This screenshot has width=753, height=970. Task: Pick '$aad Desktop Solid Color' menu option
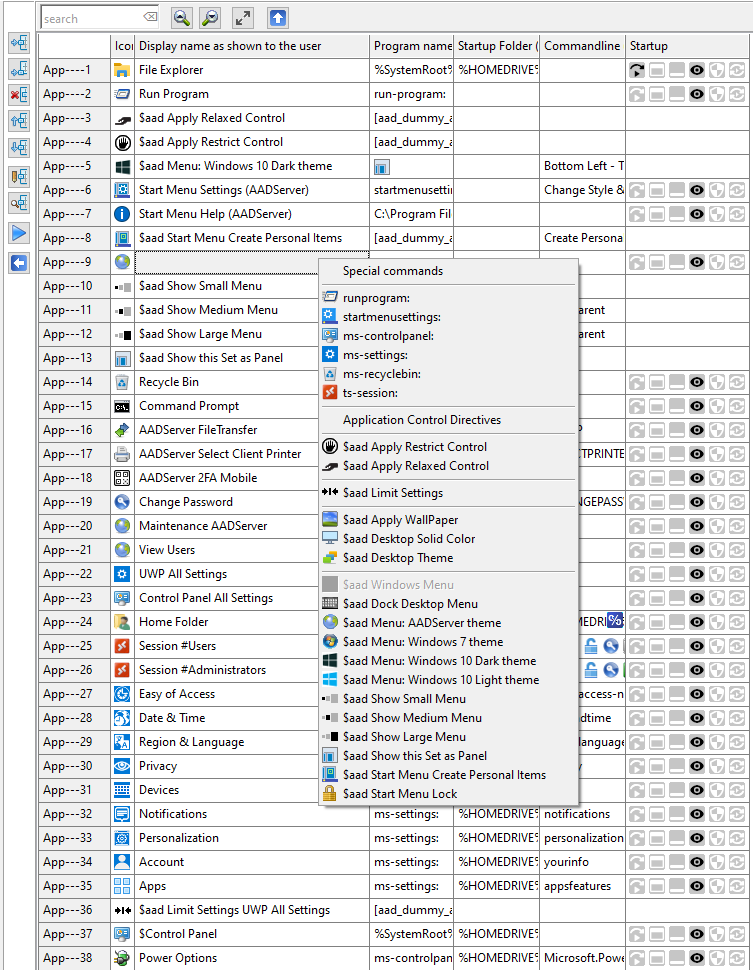[408, 539]
